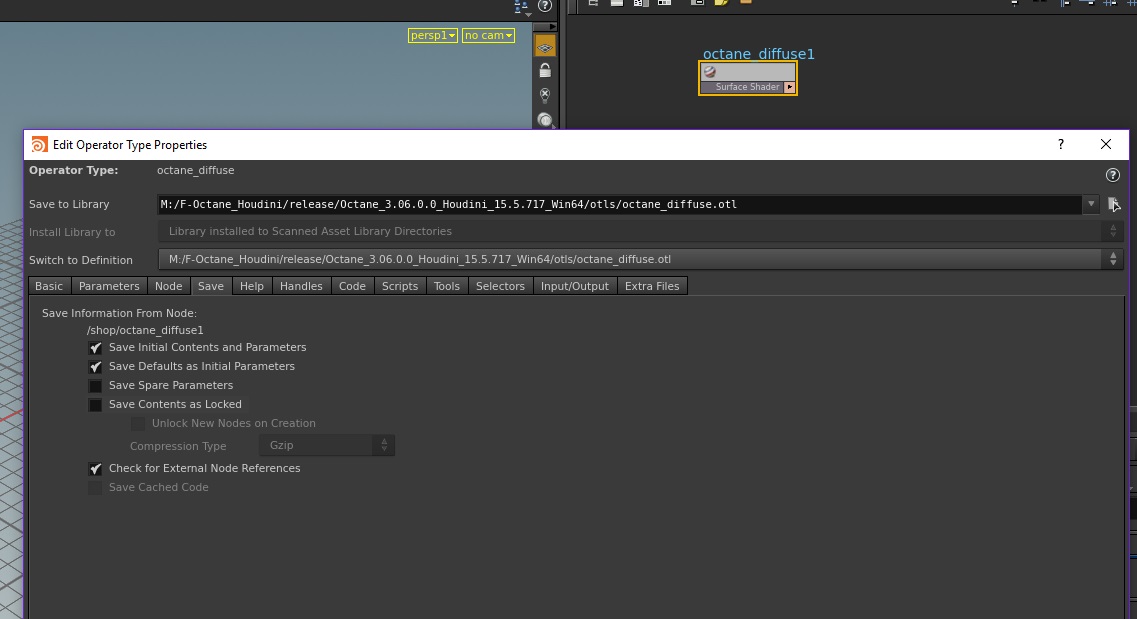Expand the viewport toolbar collapse arrow

pos(545,27)
